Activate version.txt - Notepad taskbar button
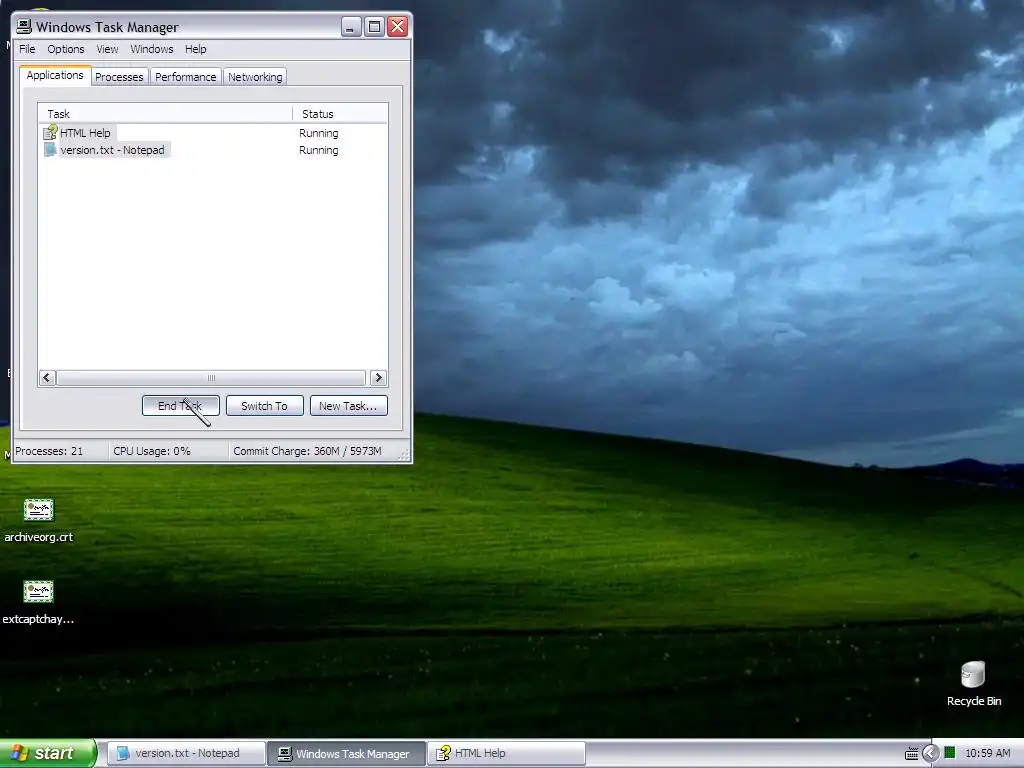This screenshot has width=1024, height=768. pos(186,754)
